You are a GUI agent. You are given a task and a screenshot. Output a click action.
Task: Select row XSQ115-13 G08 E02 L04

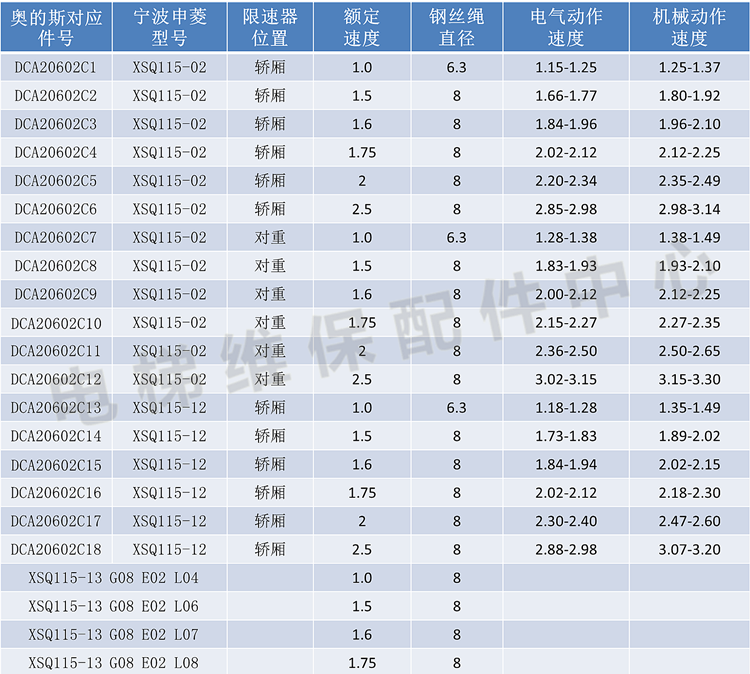pos(375,578)
